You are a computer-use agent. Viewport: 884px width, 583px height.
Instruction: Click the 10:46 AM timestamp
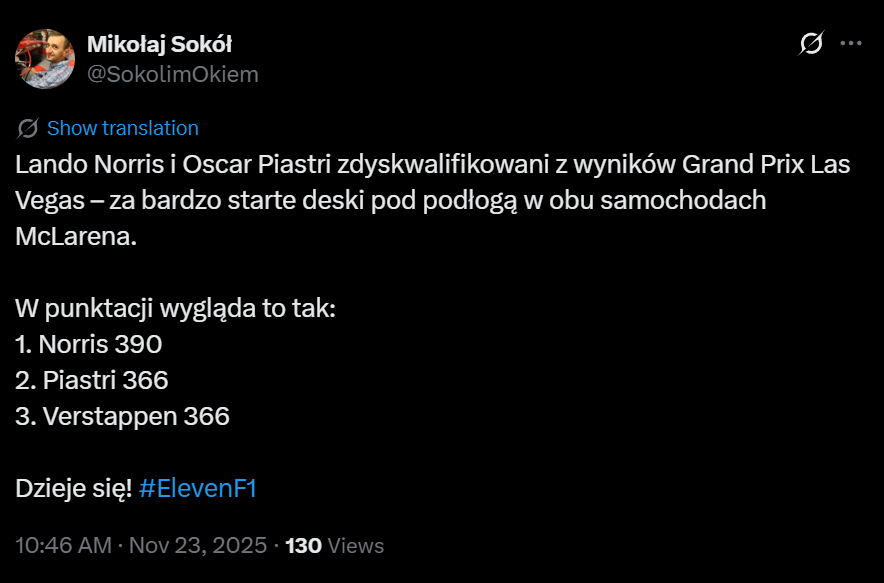(x=63, y=546)
